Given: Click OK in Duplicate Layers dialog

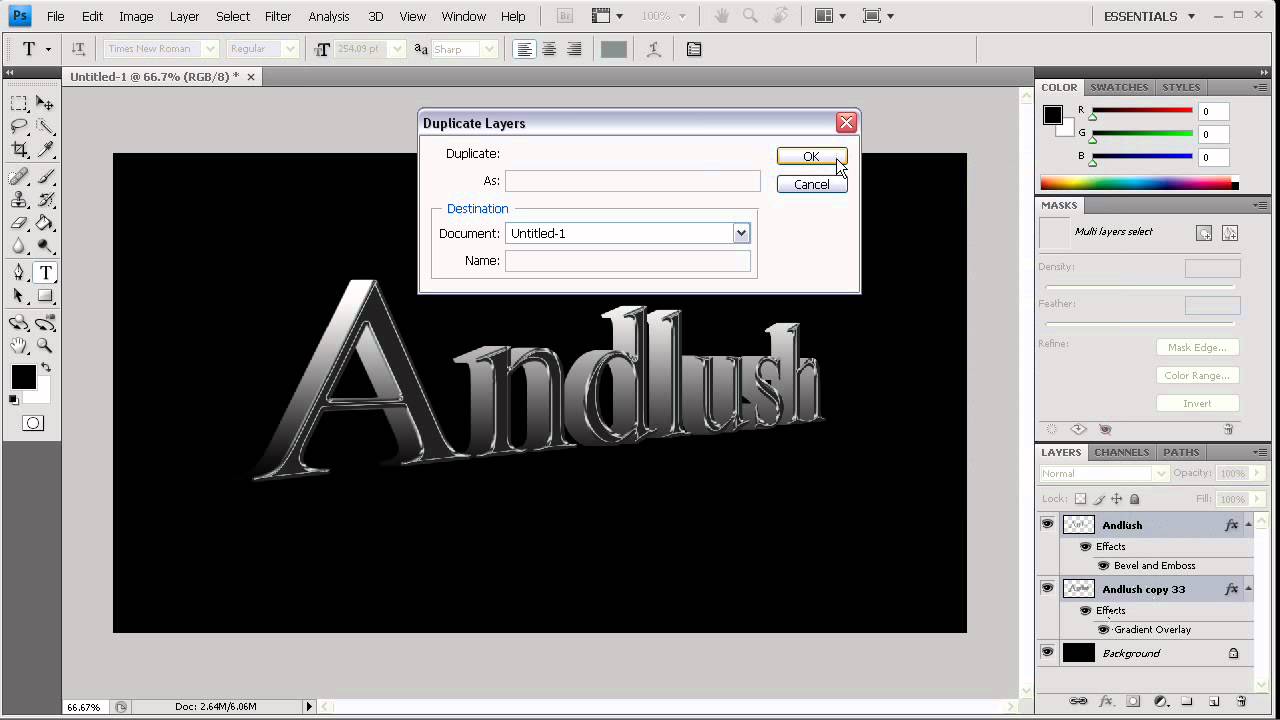Looking at the screenshot, I should coord(811,156).
